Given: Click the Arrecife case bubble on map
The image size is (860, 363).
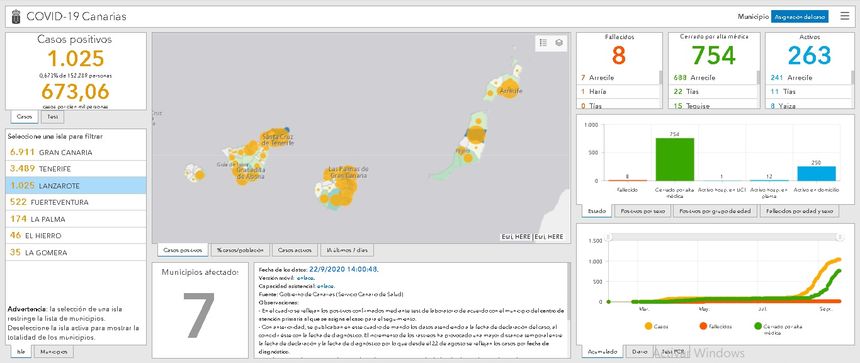Looking at the screenshot, I should pos(510,89).
